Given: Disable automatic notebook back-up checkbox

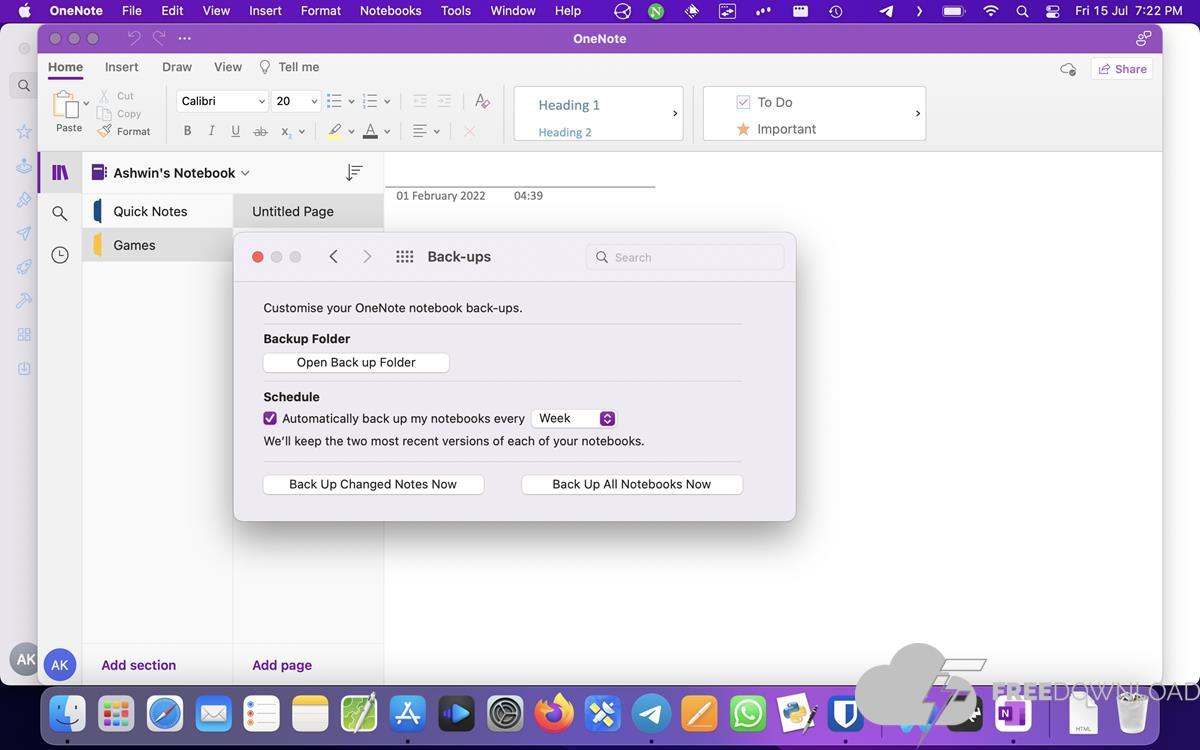Looking at the screenshot, I should tap(270, 419).
